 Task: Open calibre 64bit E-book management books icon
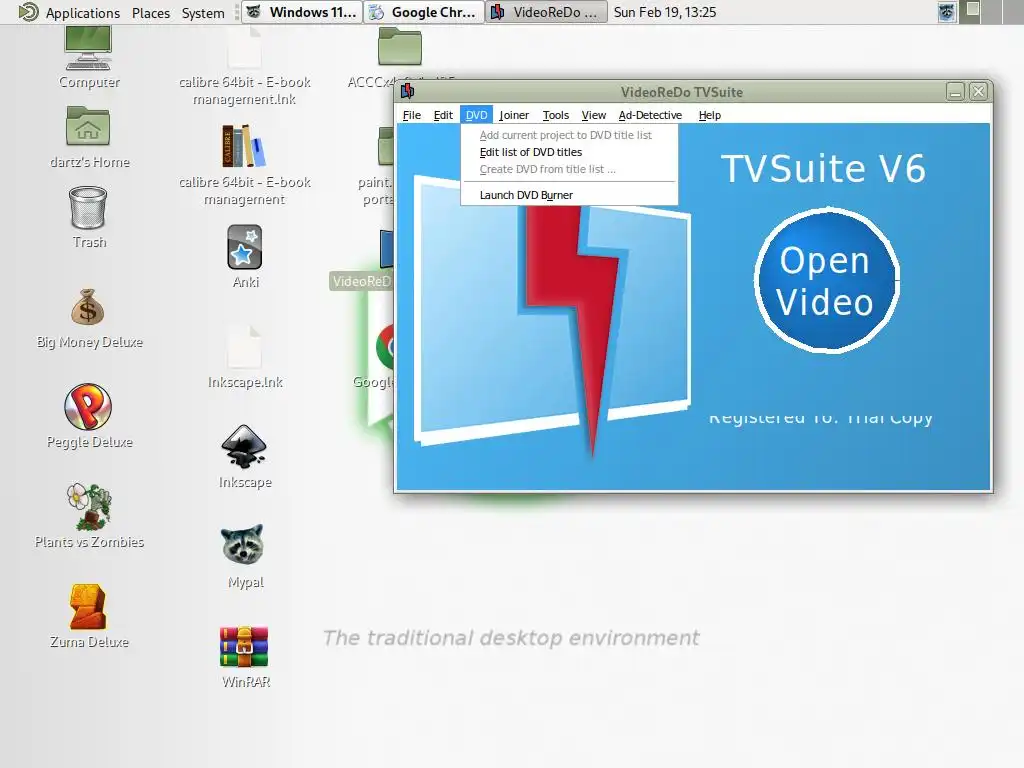point(244,146)
